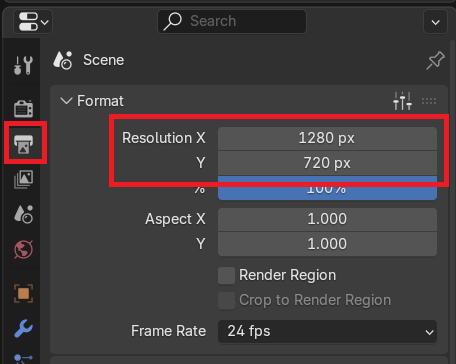Open the options dropdown beside Search
456x364 pixels.
coord(435,22)
